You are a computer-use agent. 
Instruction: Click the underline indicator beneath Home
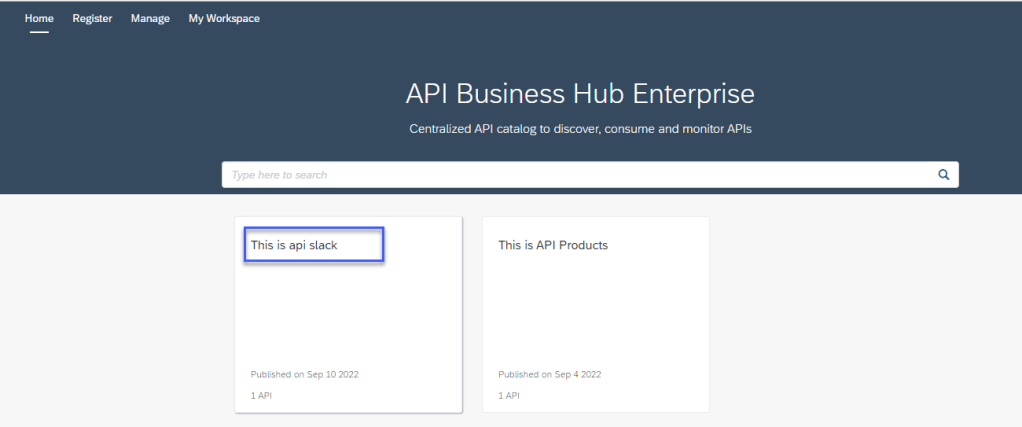(x=39, y=31)
